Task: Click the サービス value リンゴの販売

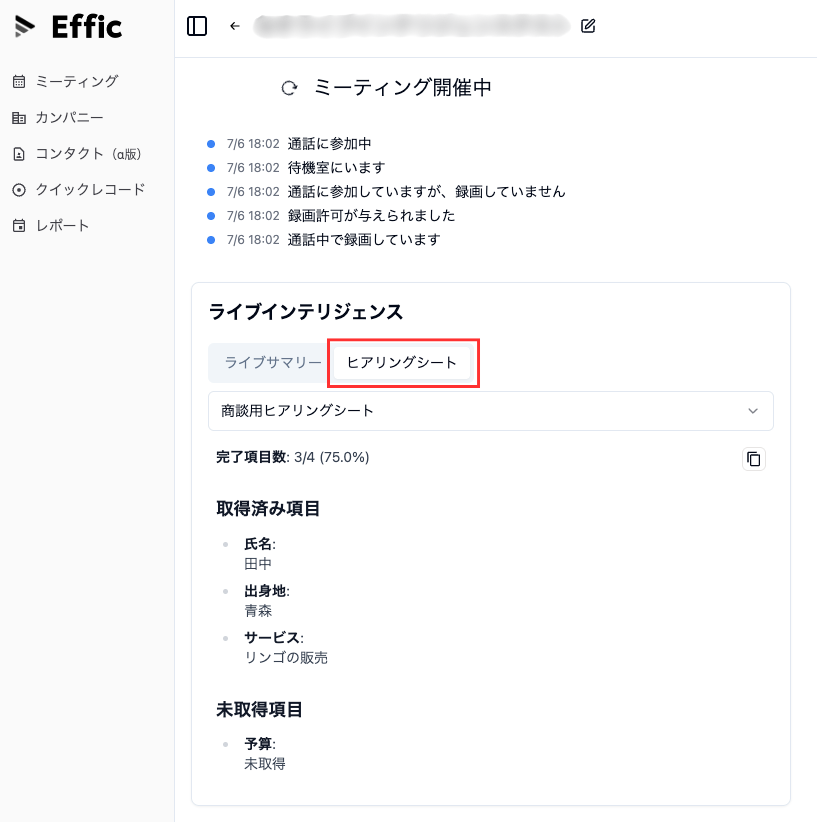Action: click(x=286, y=658)
